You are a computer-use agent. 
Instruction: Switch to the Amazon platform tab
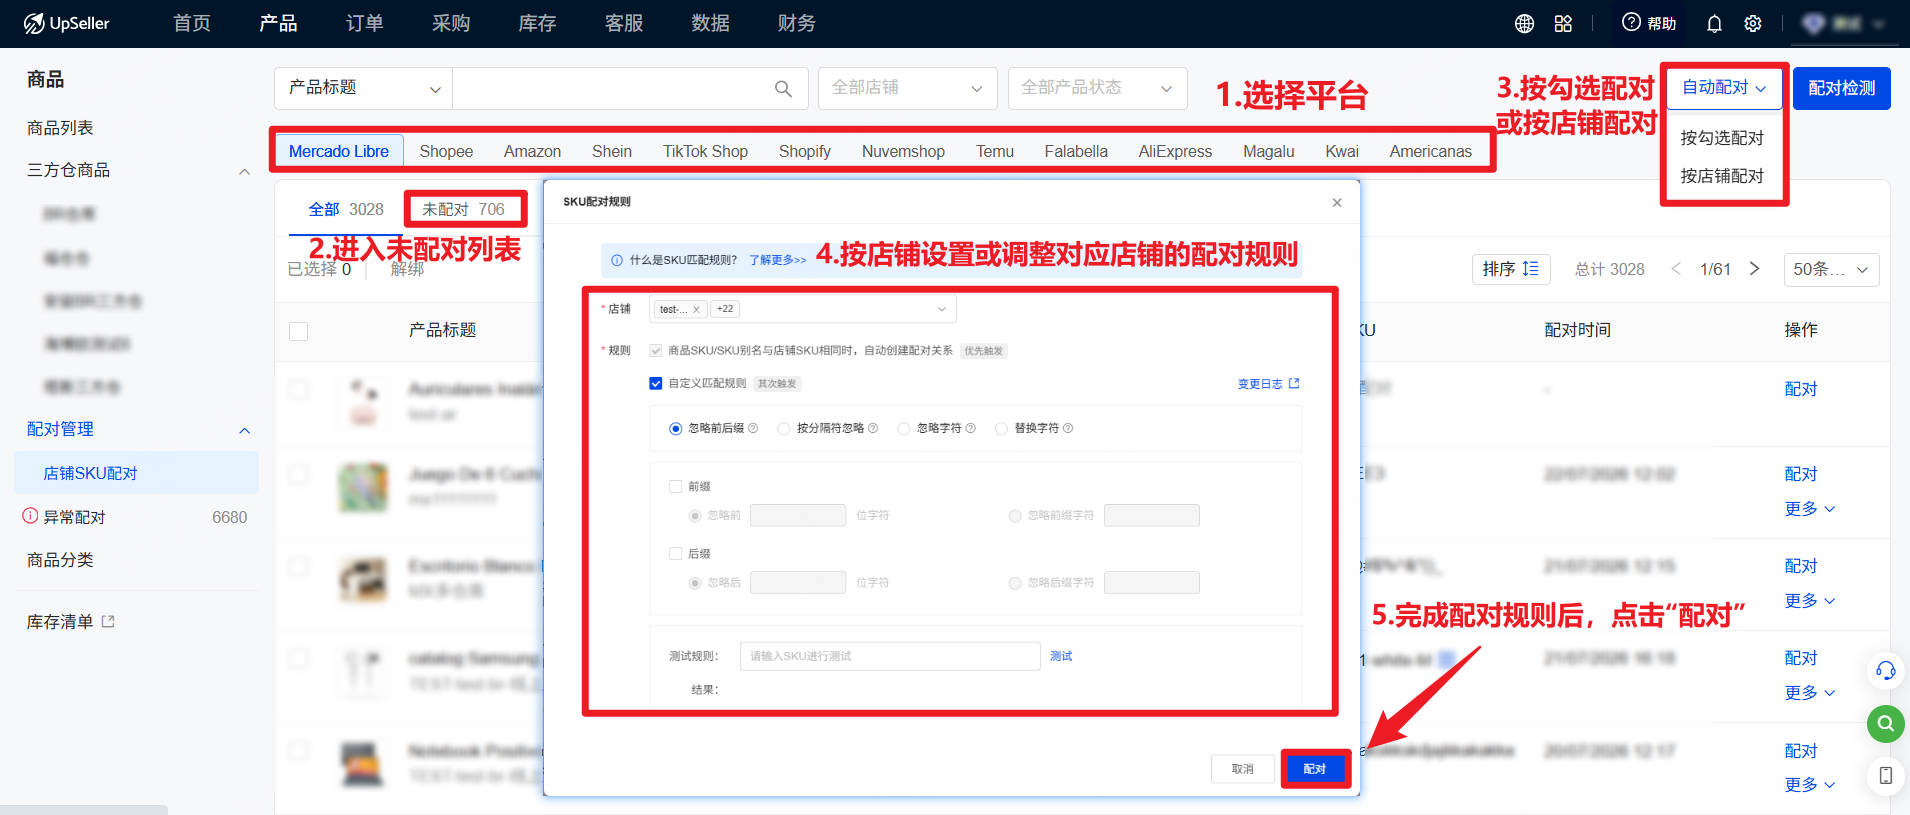tap(532, 151)
